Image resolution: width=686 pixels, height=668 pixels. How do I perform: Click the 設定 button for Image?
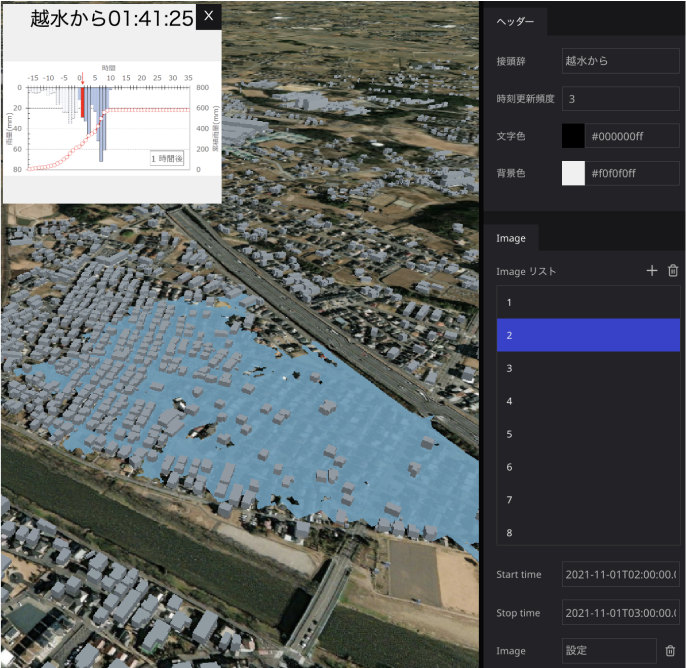coord(609,651)
